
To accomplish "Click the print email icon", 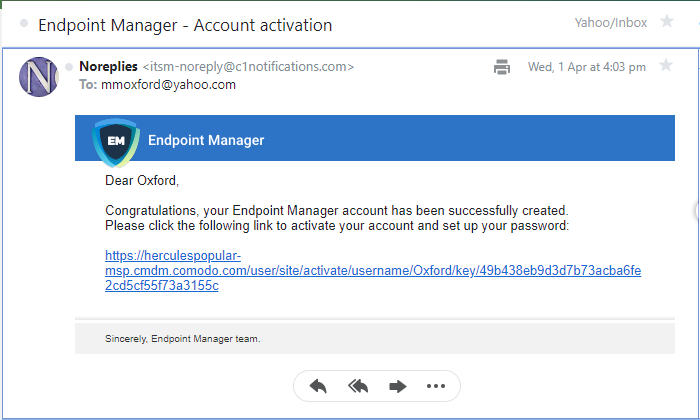I will point(502,67).
